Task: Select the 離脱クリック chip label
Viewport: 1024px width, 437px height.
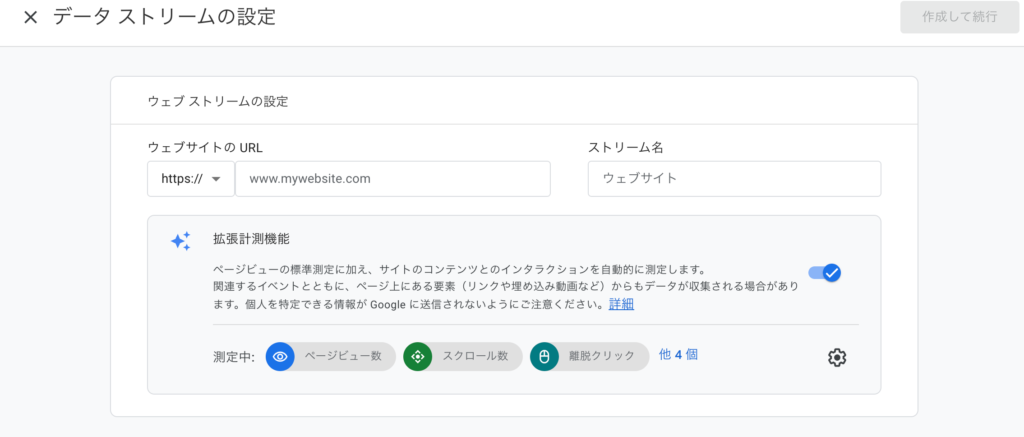Action: pyautogui.click(x=603, y=357)
